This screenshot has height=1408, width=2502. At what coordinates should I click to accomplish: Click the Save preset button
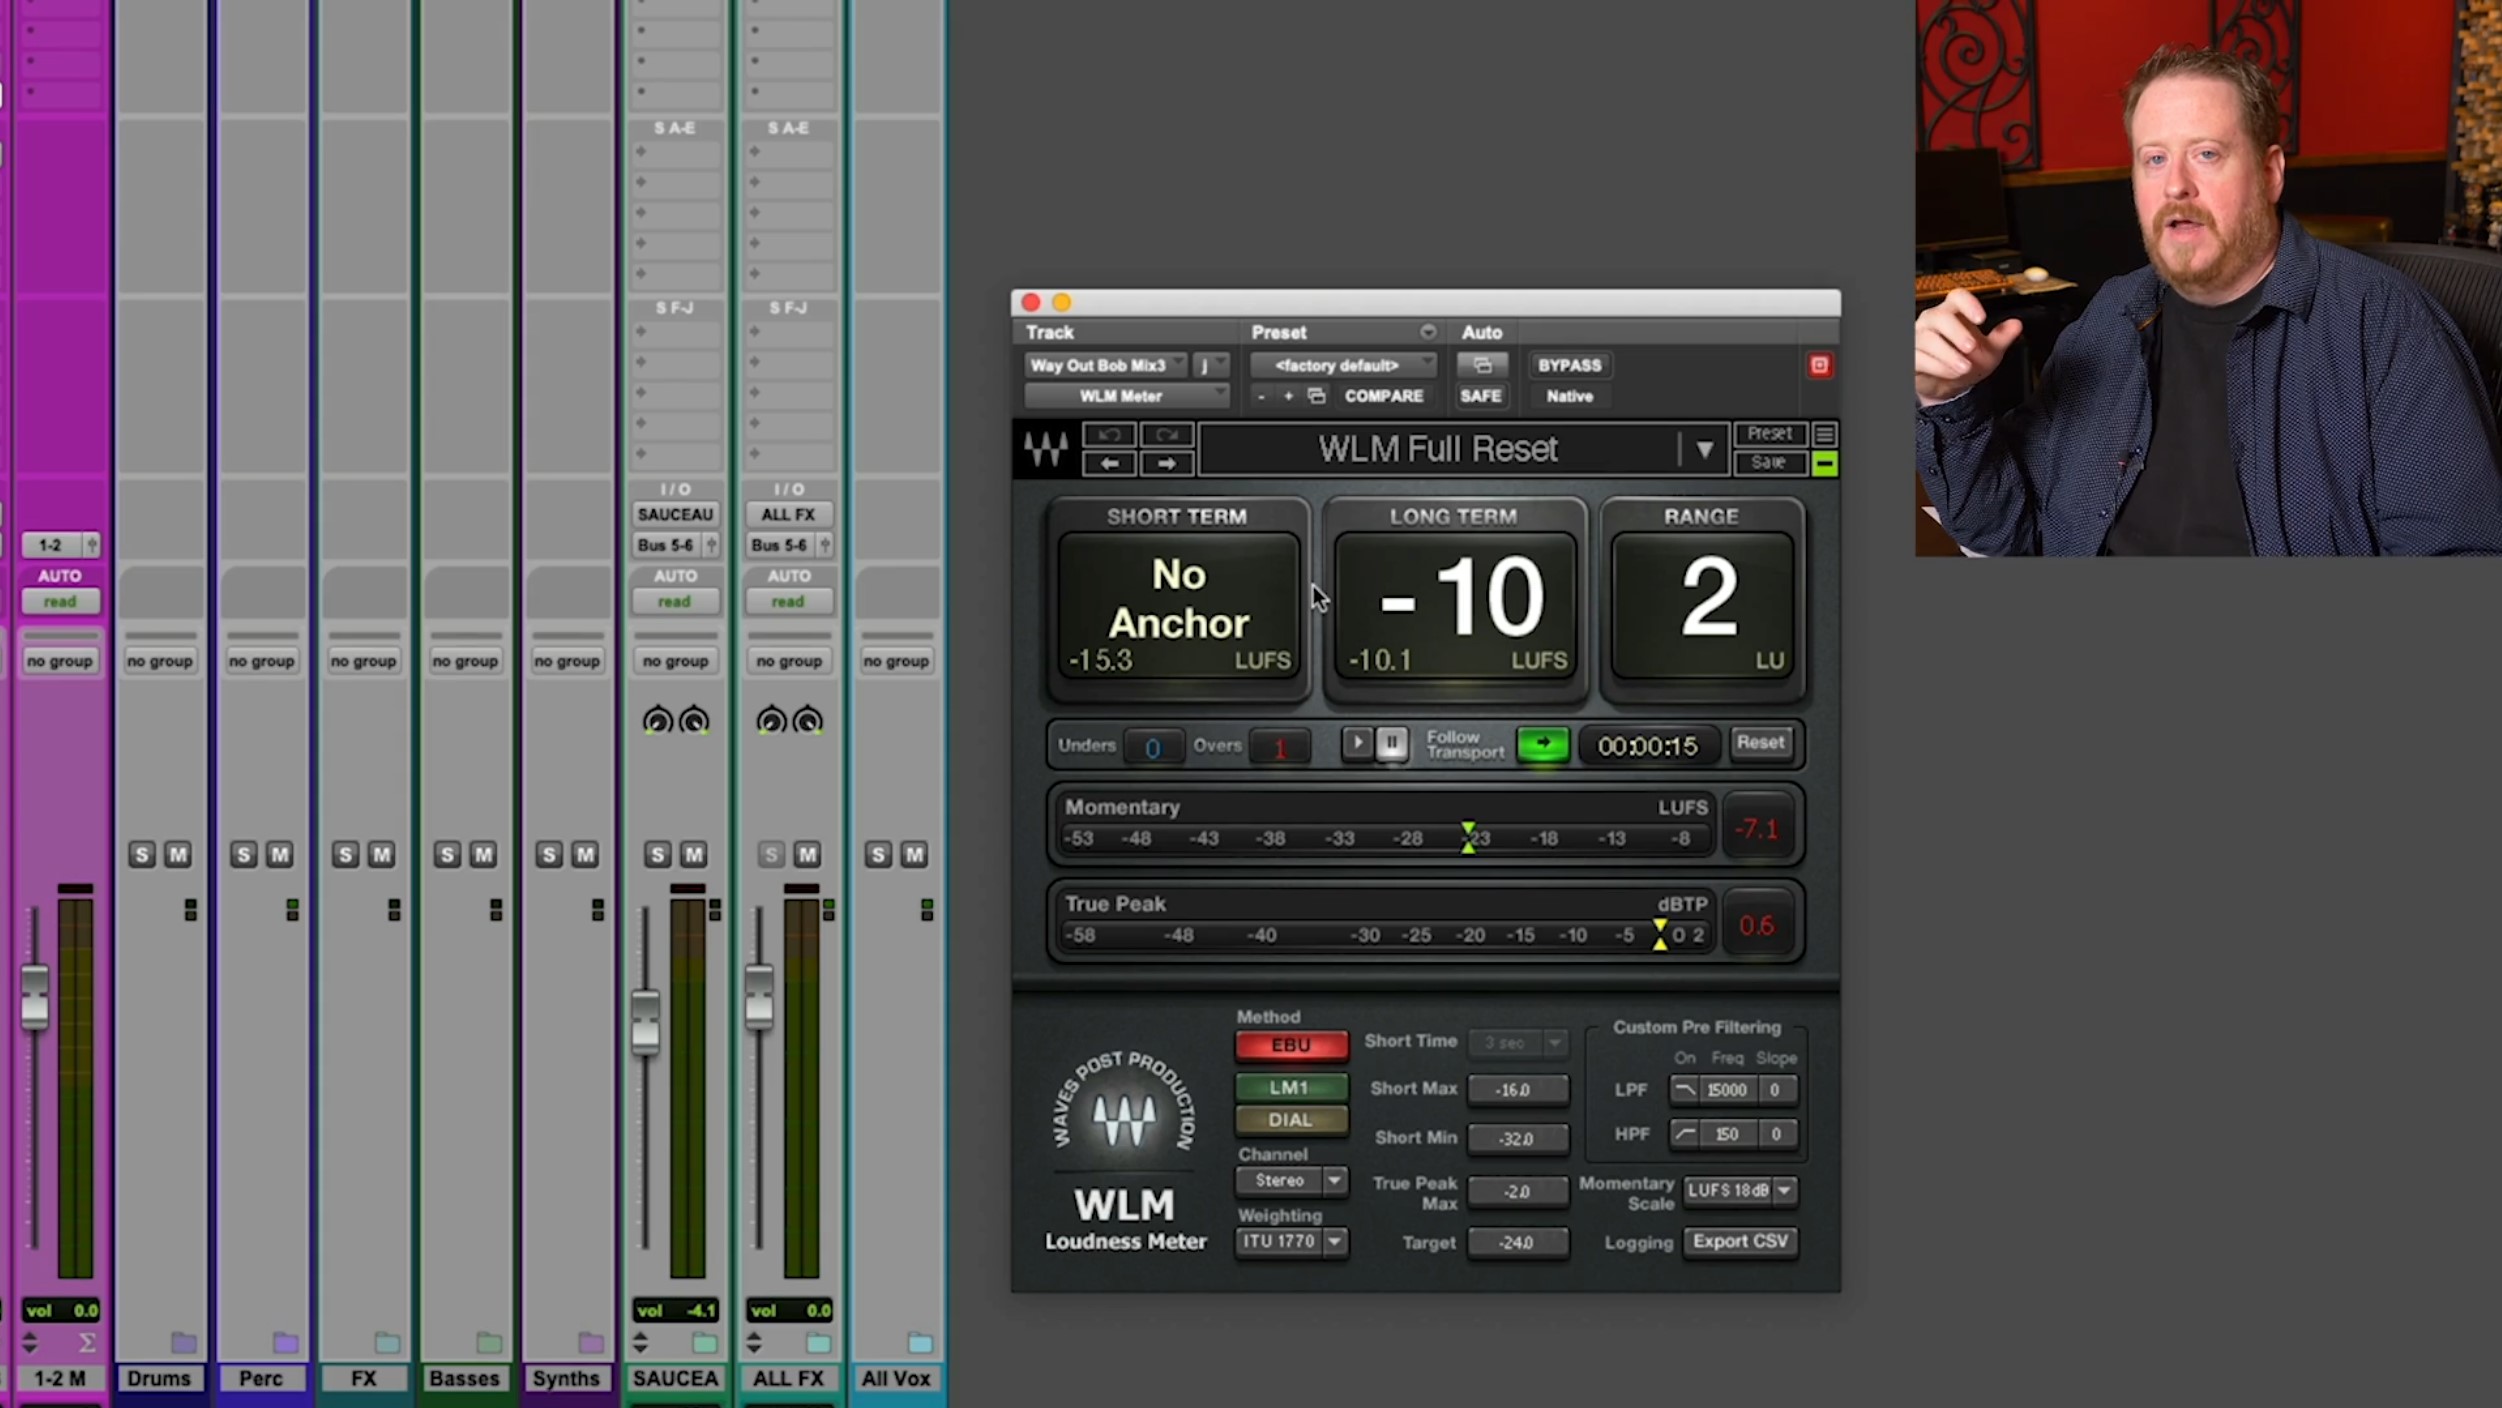coord(1769,463)
